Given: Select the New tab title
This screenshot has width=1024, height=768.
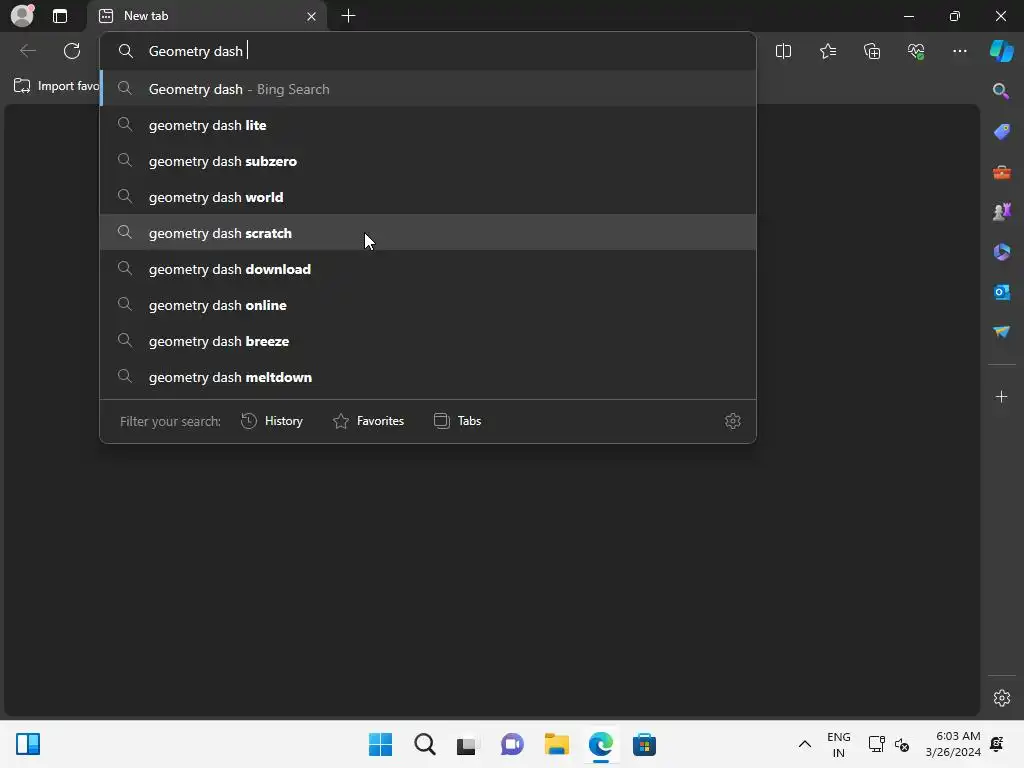Looking at the screenshot, I should (146, 16).
